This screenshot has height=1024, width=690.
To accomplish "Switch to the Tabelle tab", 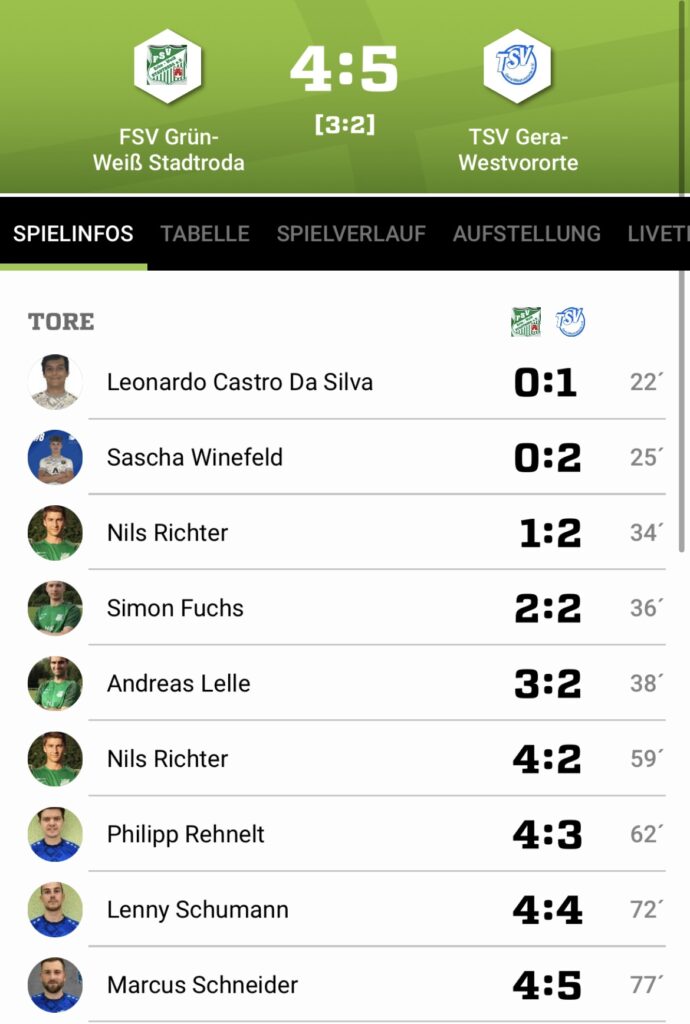I will click(x=205, y=234).
